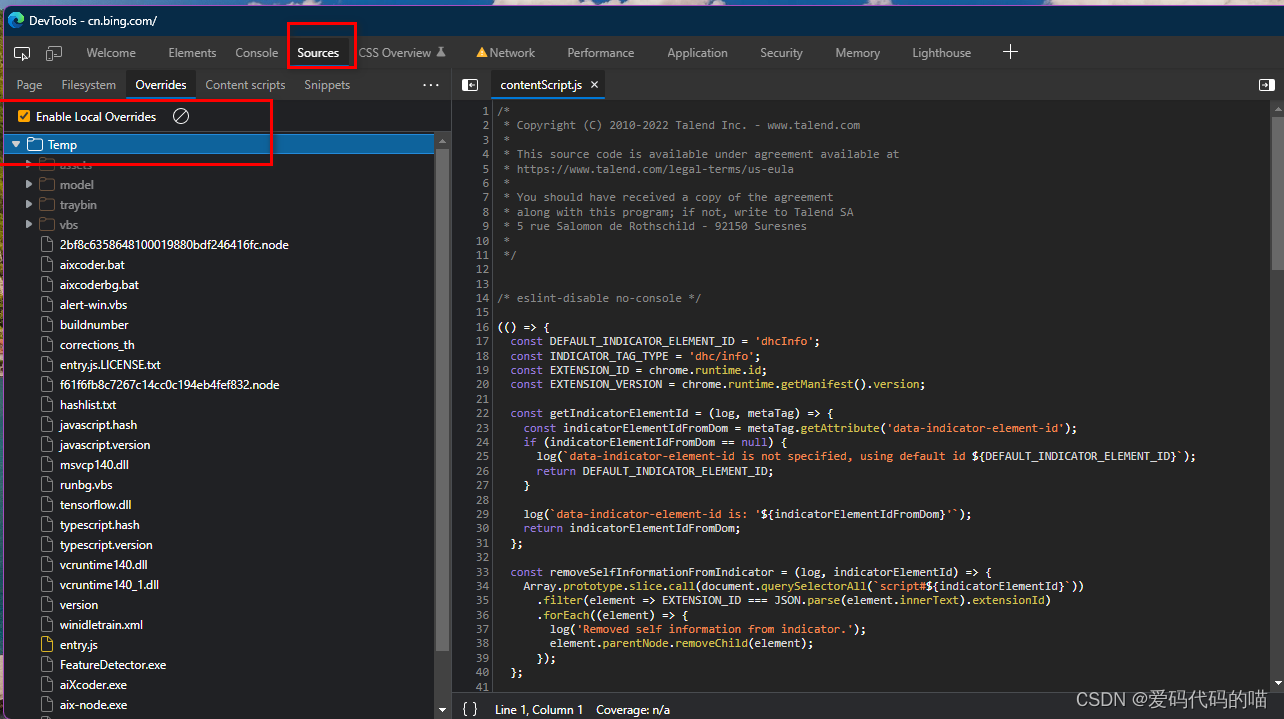Viewport: 1284px width, 719px height.
Task: Expand the vbs folder
Action: (29, 225)
